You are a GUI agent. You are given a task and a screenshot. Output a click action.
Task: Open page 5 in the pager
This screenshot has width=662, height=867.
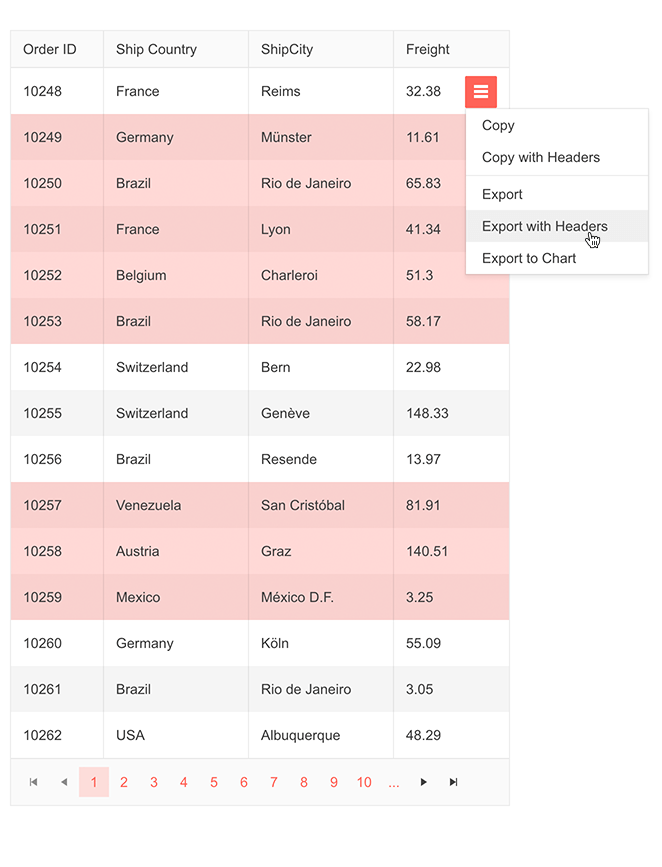(214, 782)
